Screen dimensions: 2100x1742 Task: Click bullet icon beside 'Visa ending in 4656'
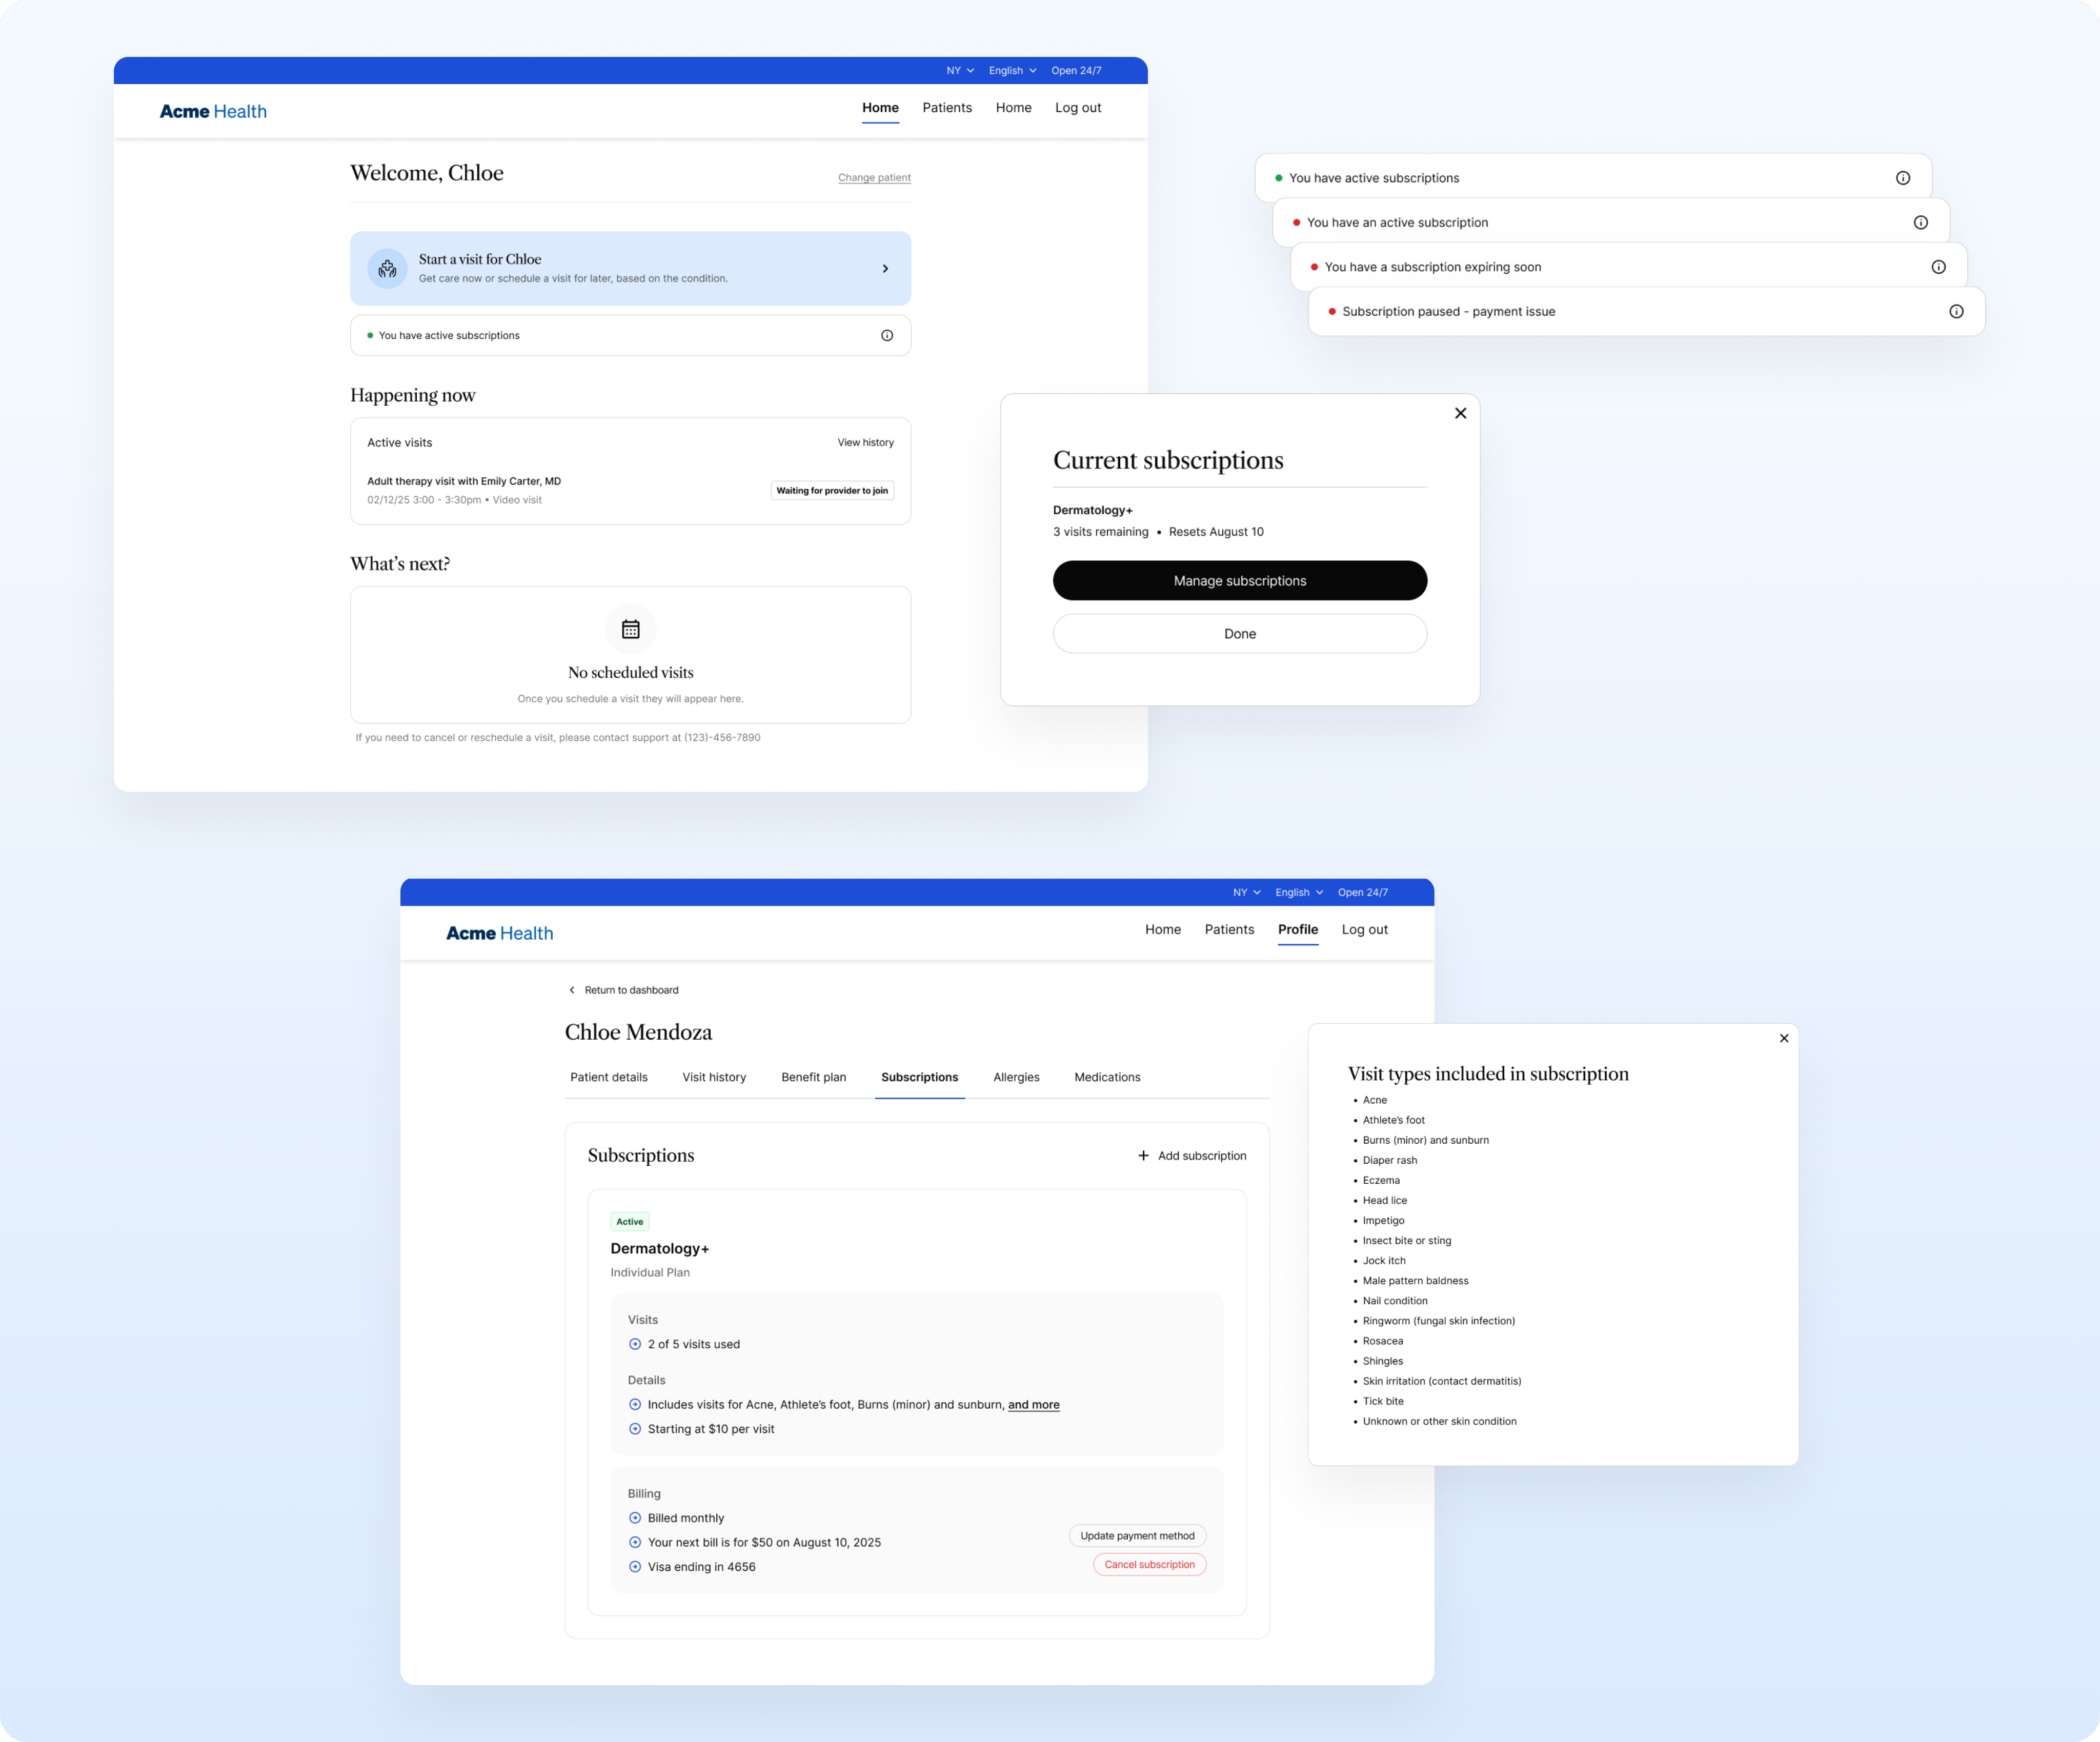(x=635, y=1567)
